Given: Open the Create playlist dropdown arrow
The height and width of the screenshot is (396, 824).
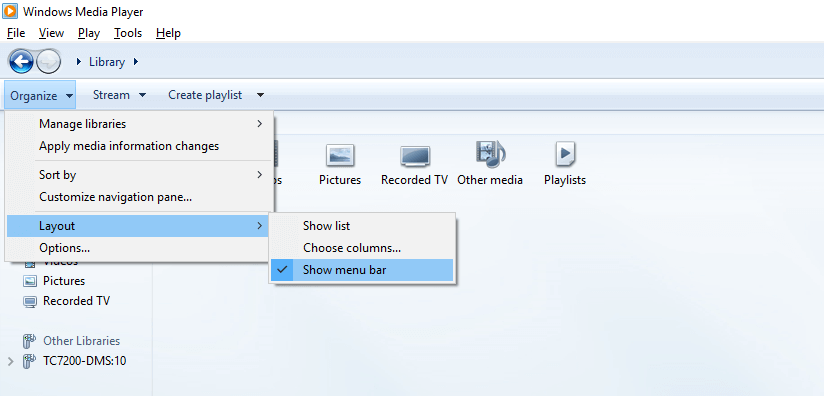Looking at the screenshot, I should pos(260,95).
